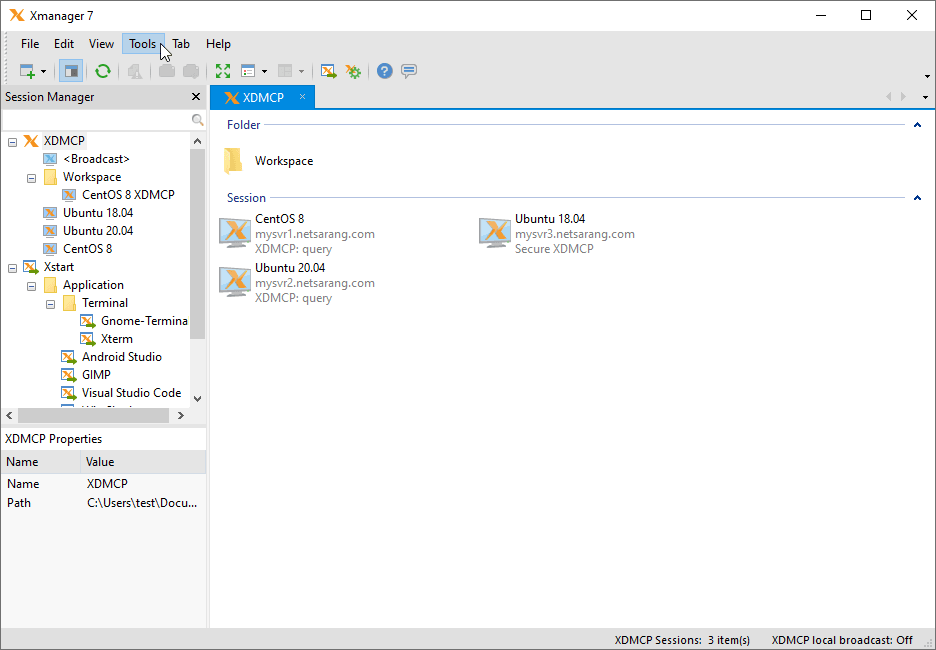Open the Edit menu
Image resolution: width=936 pixels, height=650 pixels.
click(x=64, y=44)
